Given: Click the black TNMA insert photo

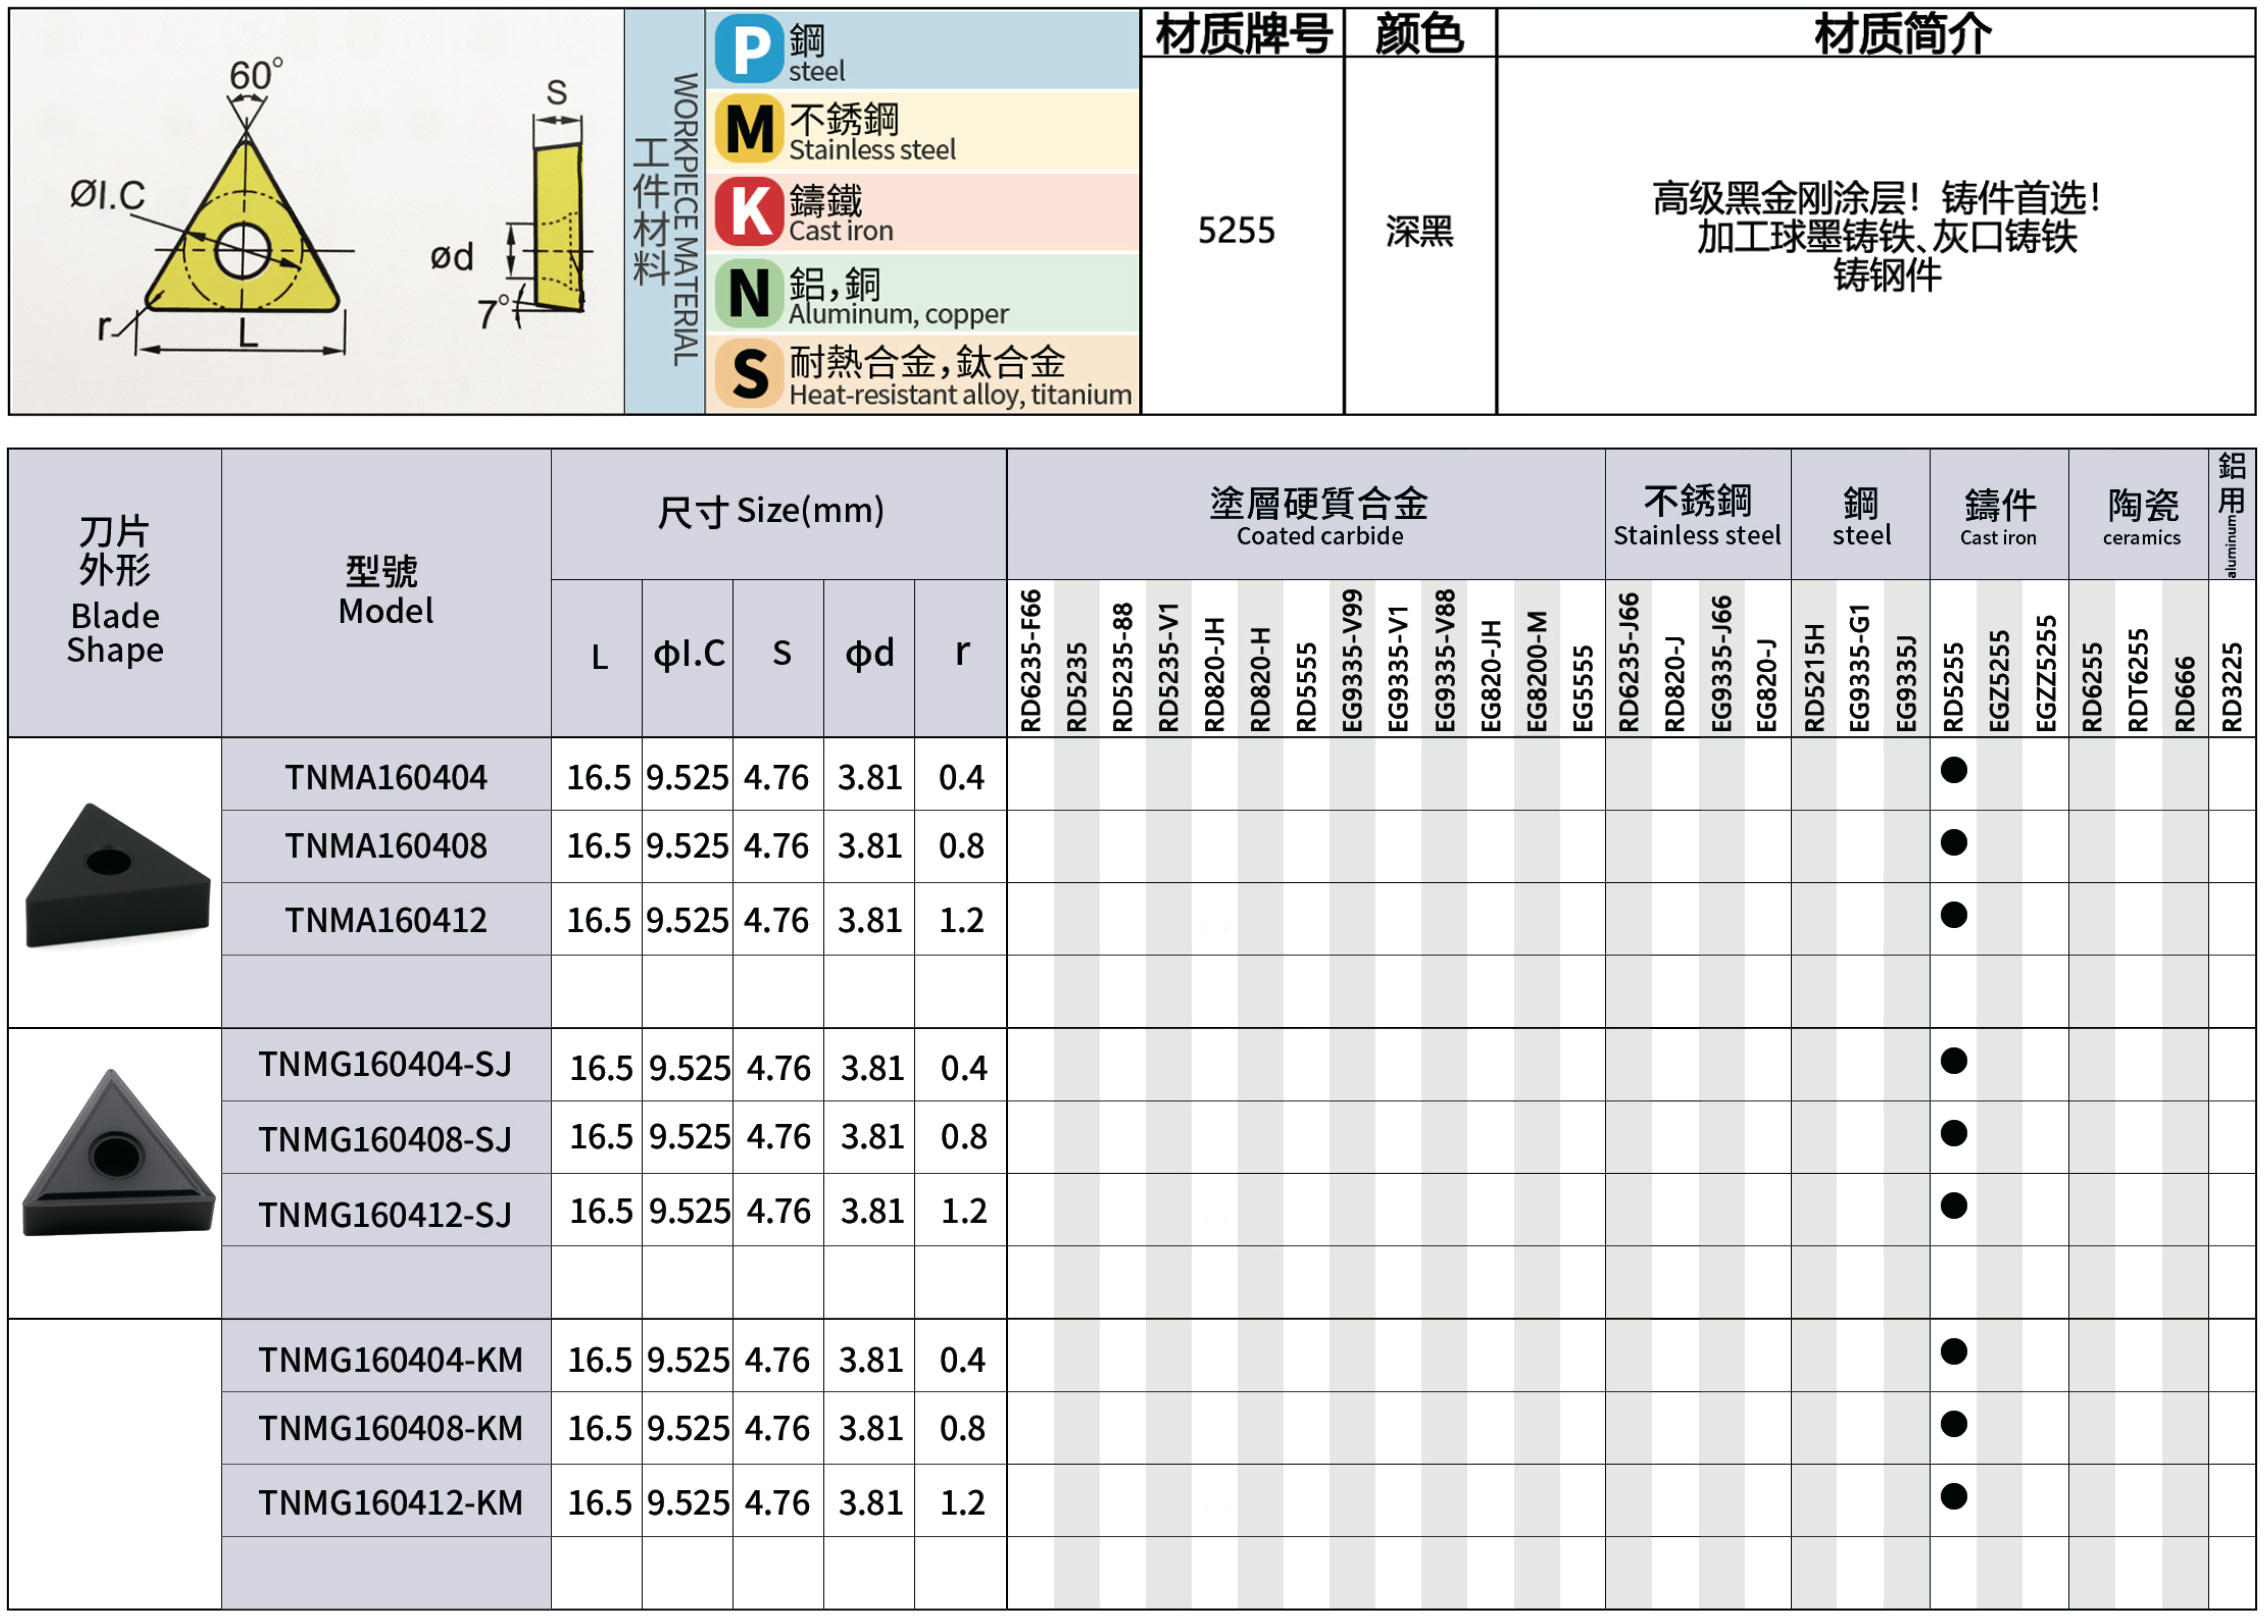Looking at the screenshot, I should (x=117, y=877).
